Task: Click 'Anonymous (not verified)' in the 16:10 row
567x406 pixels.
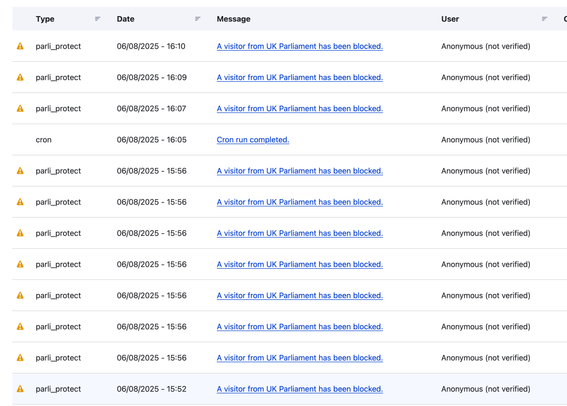Action: (x=486, y=46)
